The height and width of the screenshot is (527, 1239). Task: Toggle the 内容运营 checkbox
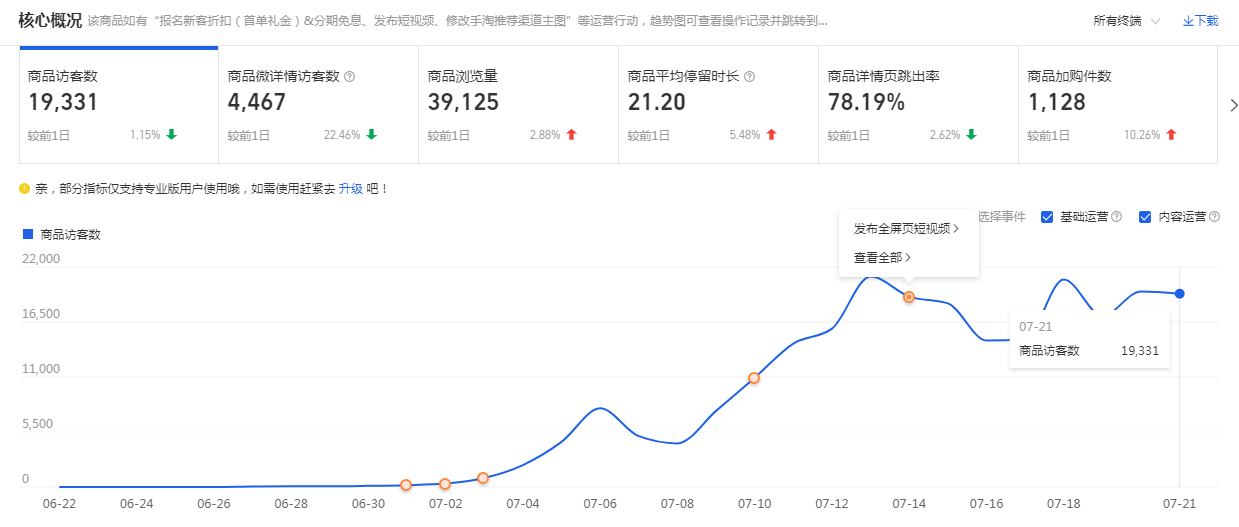coord(1146,217)
